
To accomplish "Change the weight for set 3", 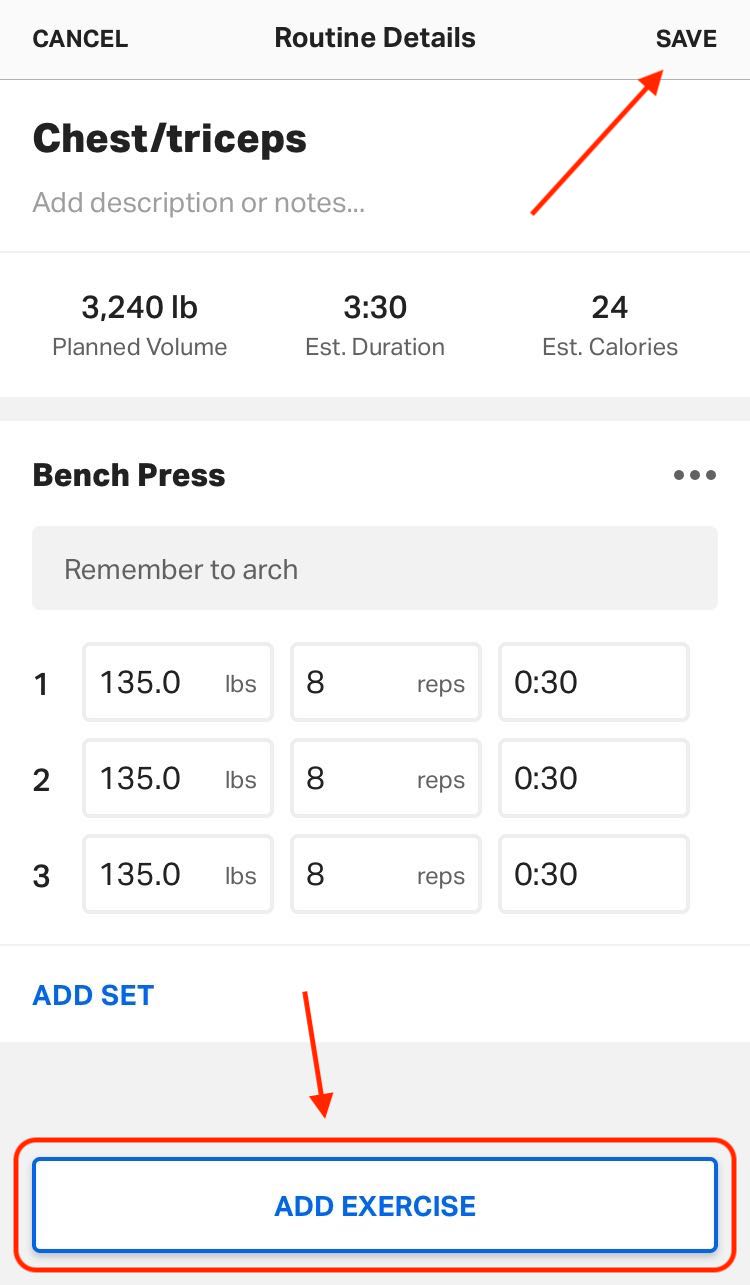I will (177, 874).
